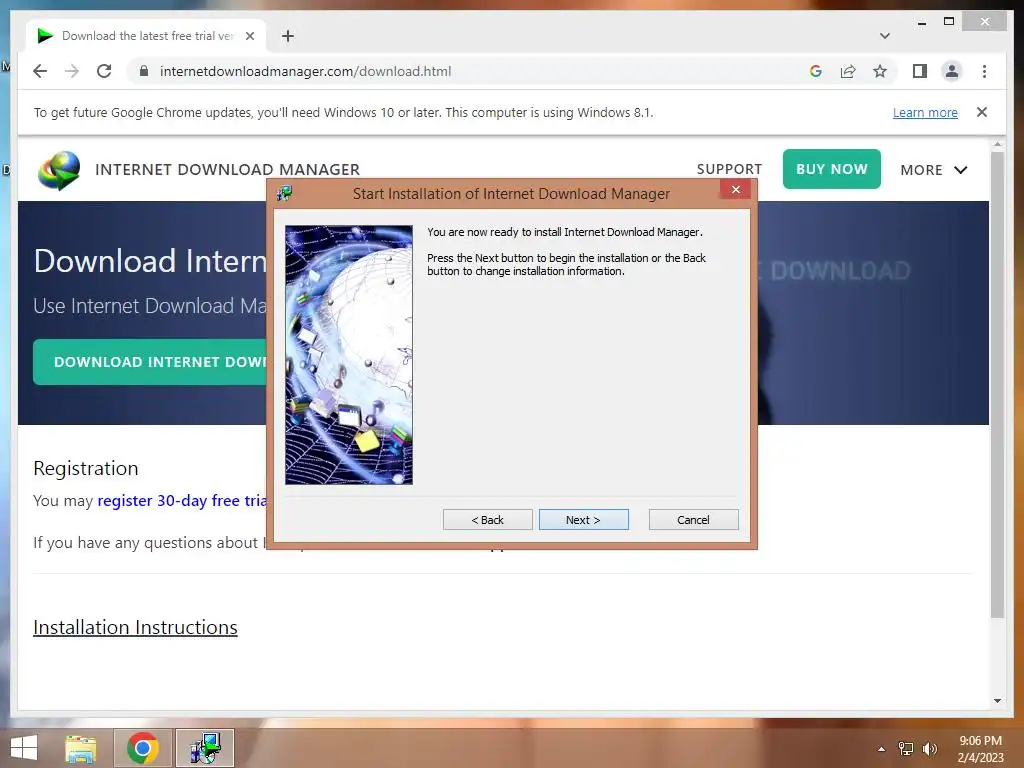Open File Explorer from taskbar
The width and height of the screenshot is (1024, 768).
click(x=80, y=748)
